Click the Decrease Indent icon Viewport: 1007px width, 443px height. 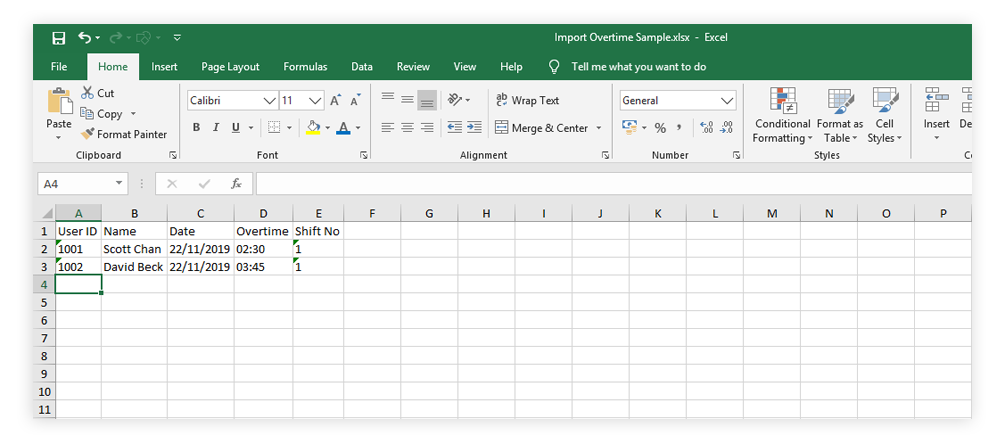pyautogui.click(x=455, y=128)
